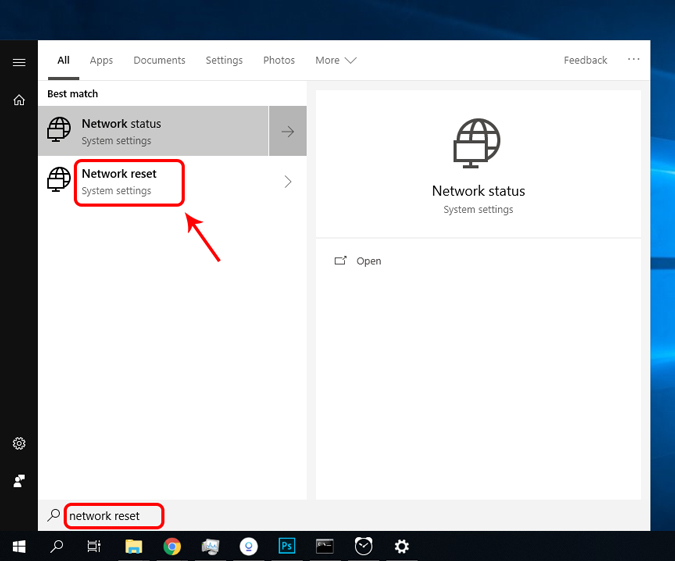Expand the hamburger menu in search sidebar
The height and width of the screenshot is (561, 675).
[19, 62]
